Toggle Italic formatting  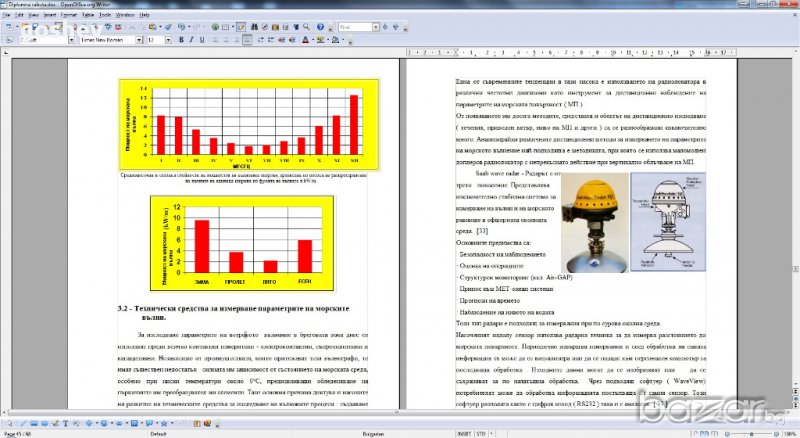click(x=191, y=40)
